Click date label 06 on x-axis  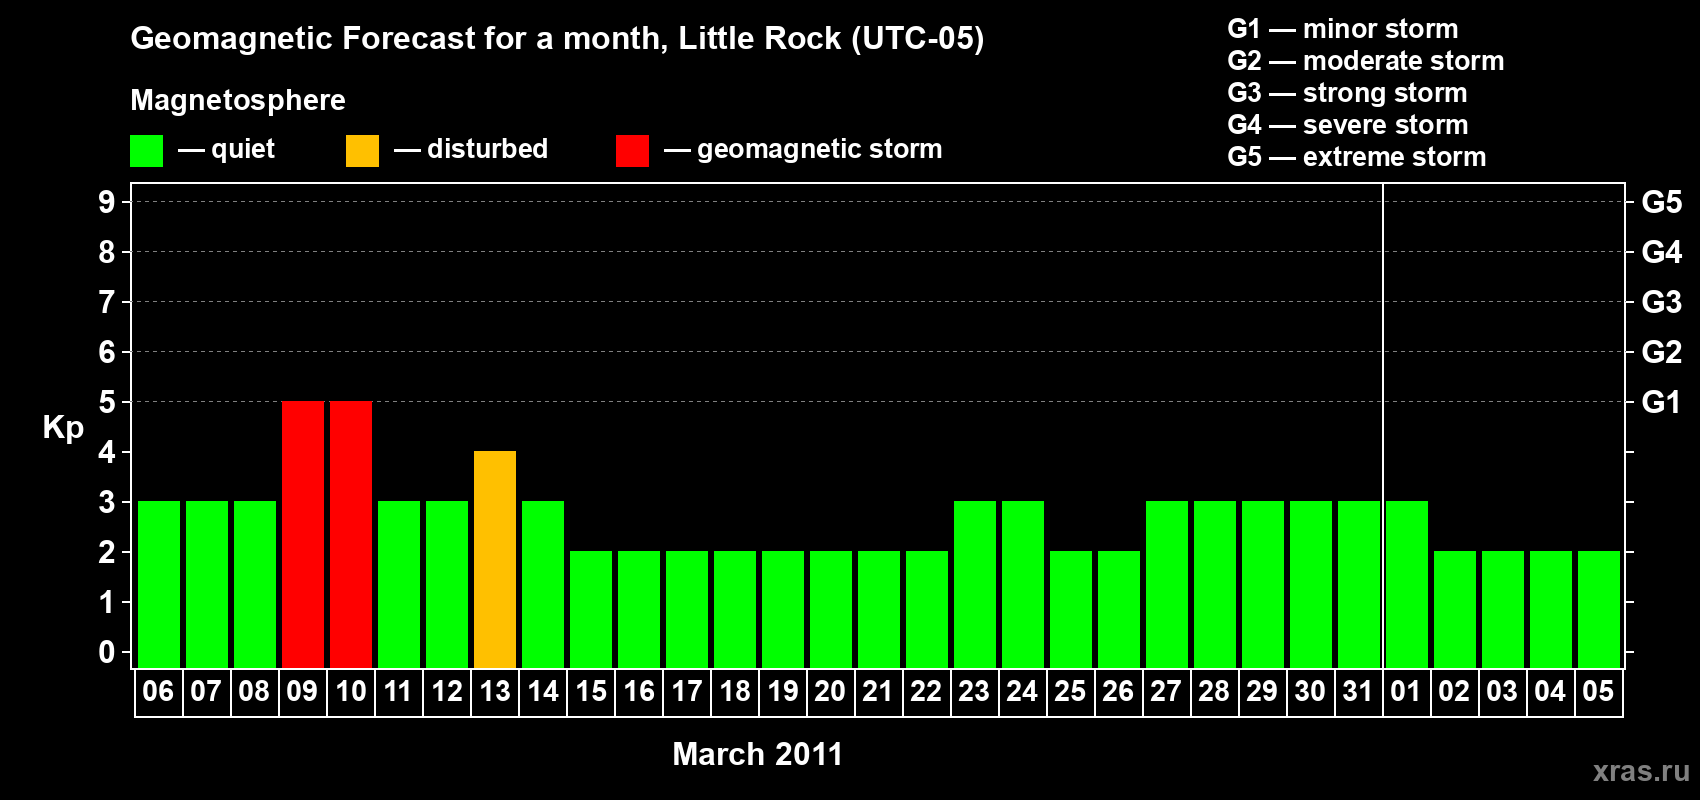[x=158, y=691]
